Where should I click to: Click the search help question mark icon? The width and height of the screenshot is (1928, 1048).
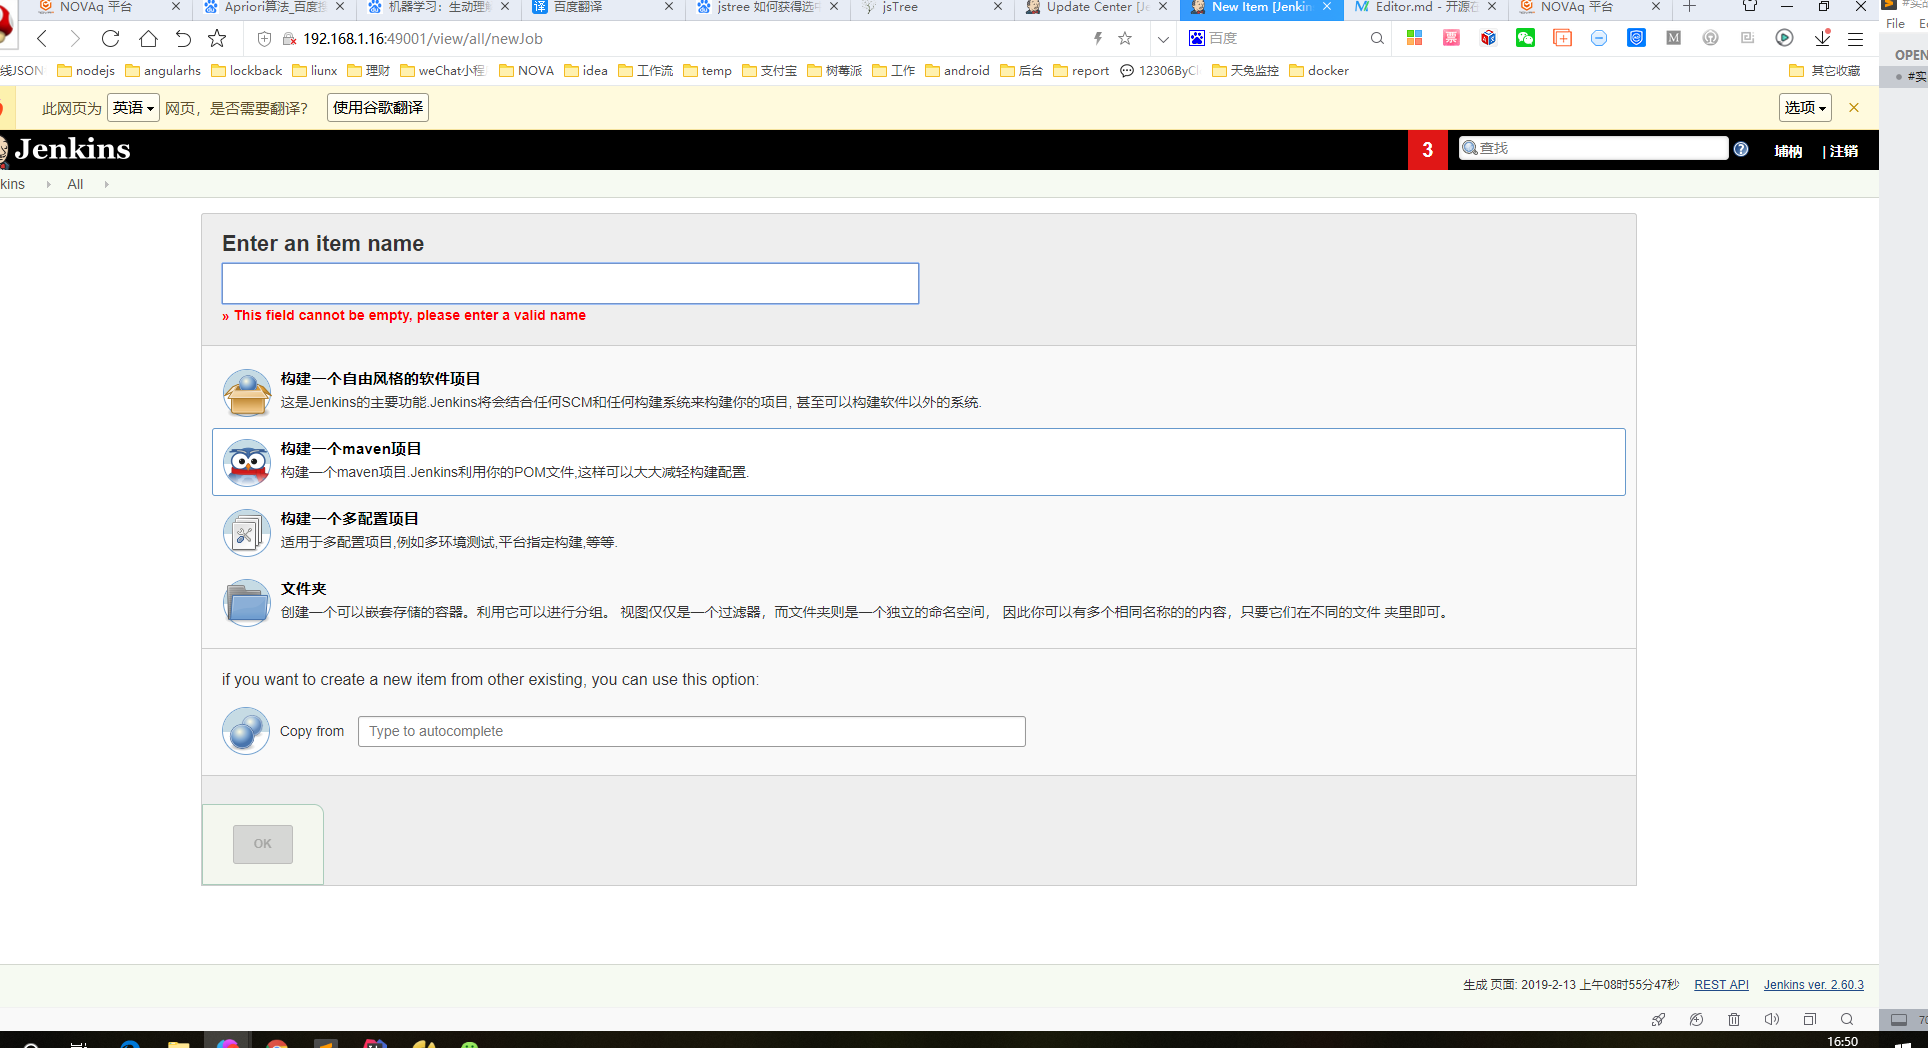tap(1741, 149)
